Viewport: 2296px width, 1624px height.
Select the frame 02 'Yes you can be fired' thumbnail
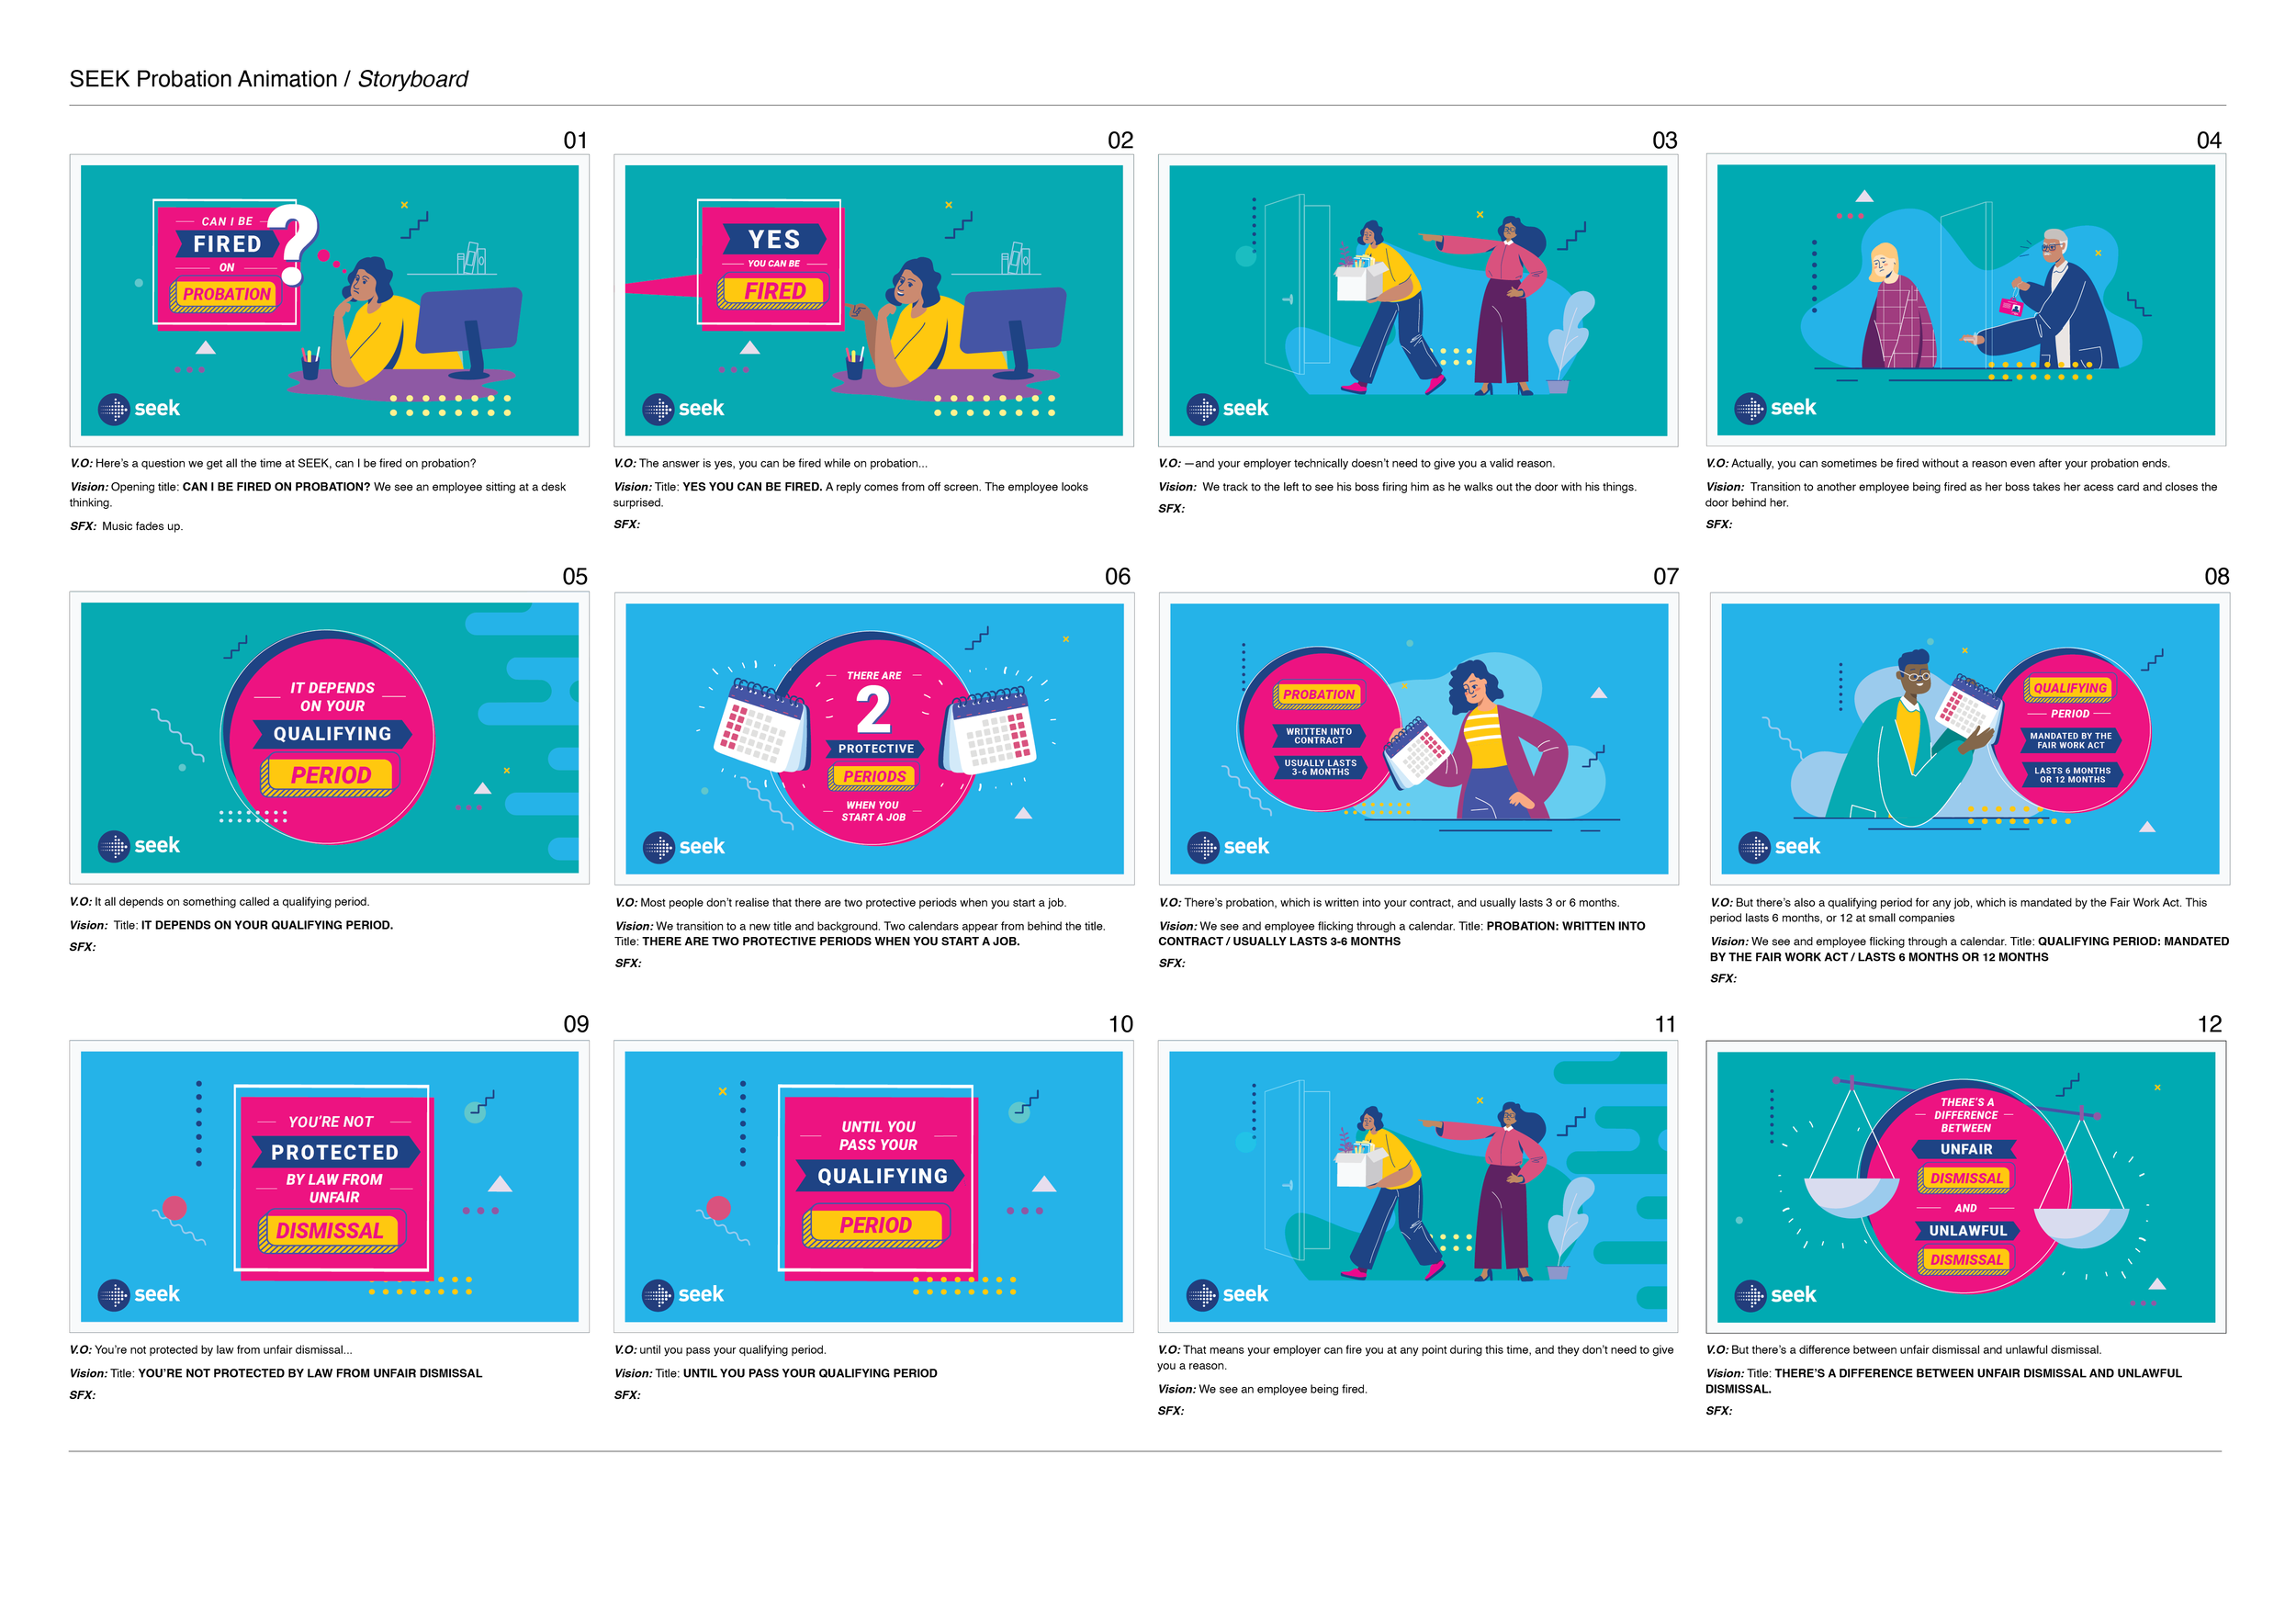tap(873, 300)
